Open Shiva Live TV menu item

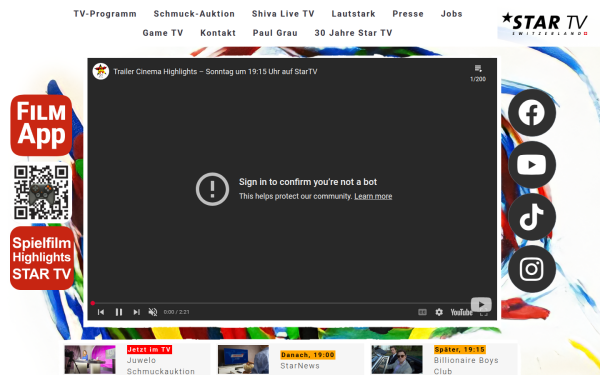pos(283,14)
